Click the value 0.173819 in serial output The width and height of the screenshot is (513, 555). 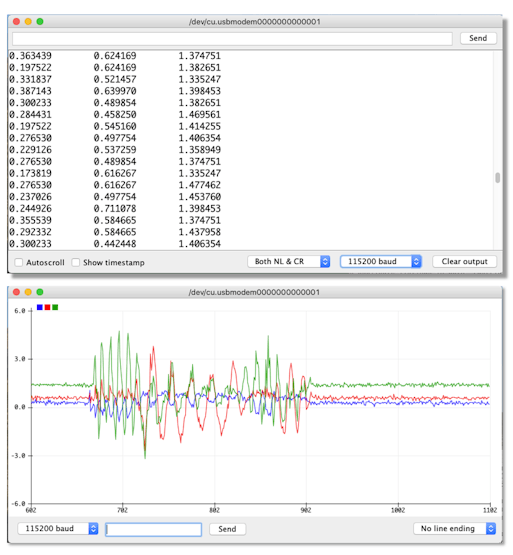coord(30,173)
